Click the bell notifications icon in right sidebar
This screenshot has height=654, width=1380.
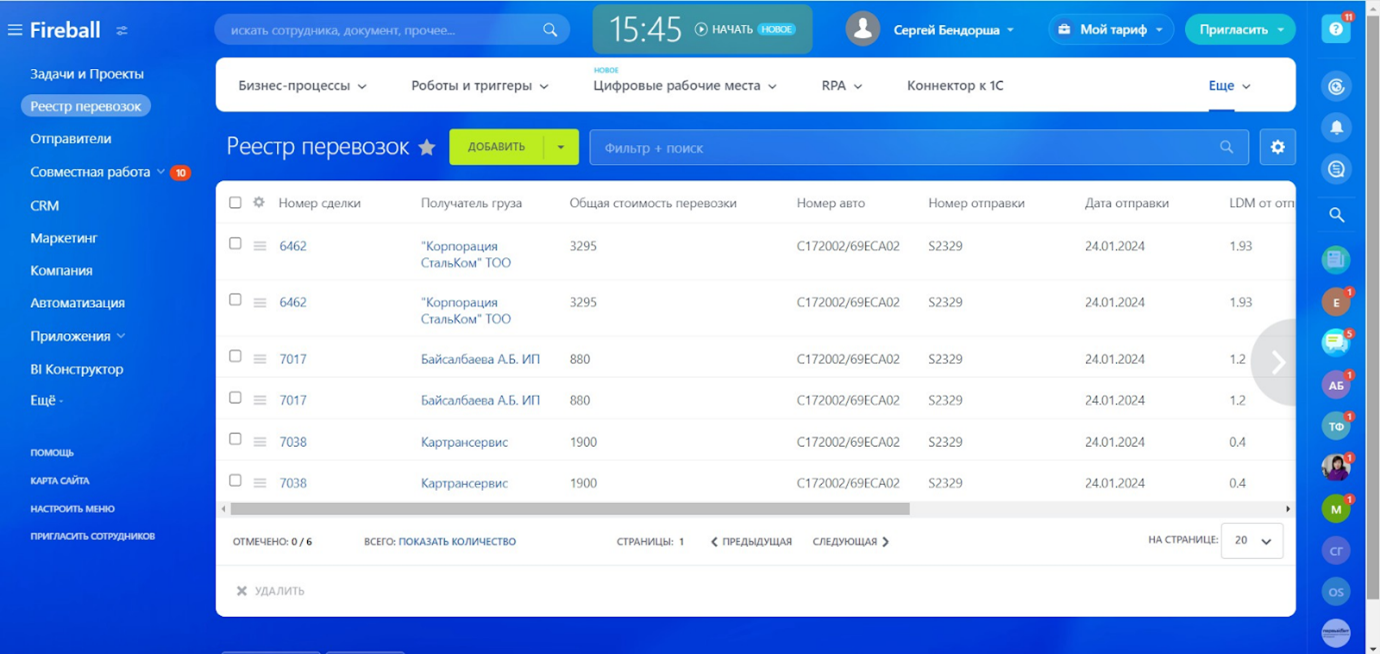1336,128
